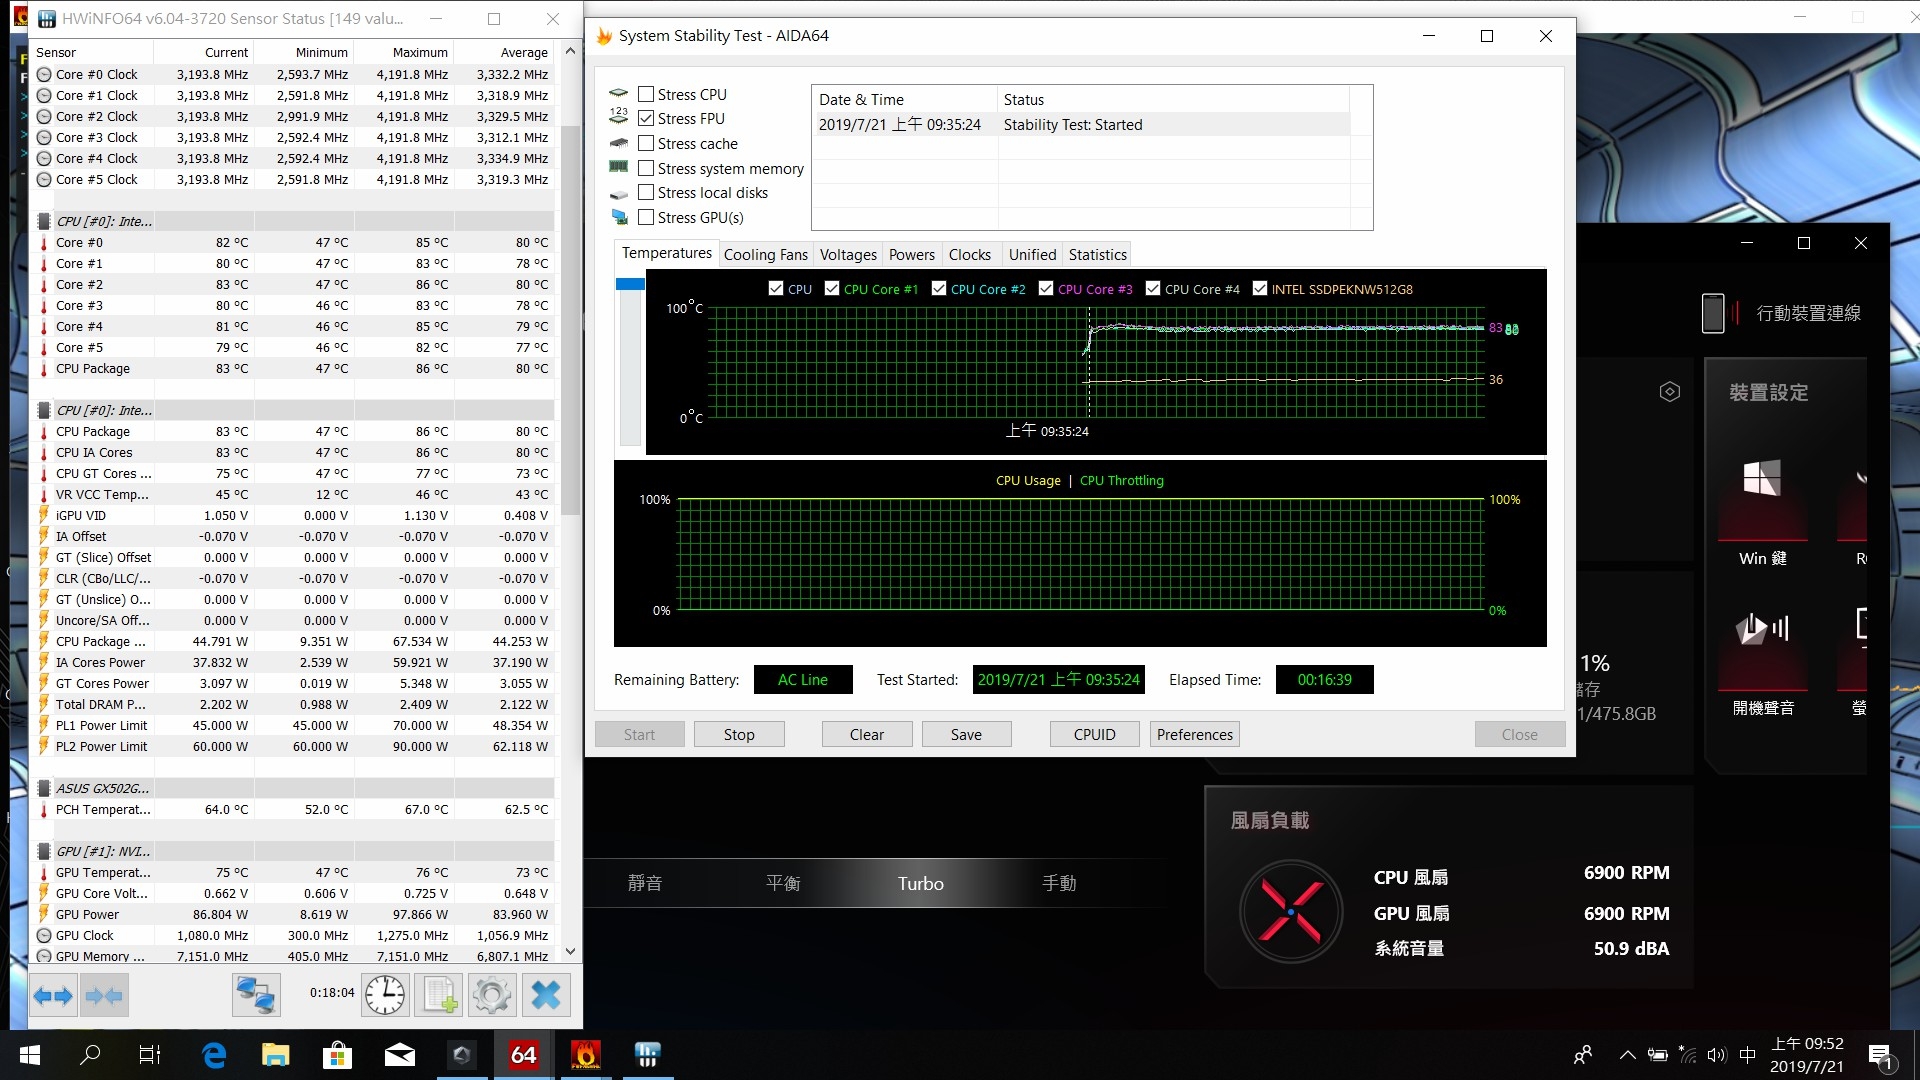This screenshot has width=1920, height=1080.
Task: Show hidden system tray icons chevron
Action: (x=1627, y=1055)
